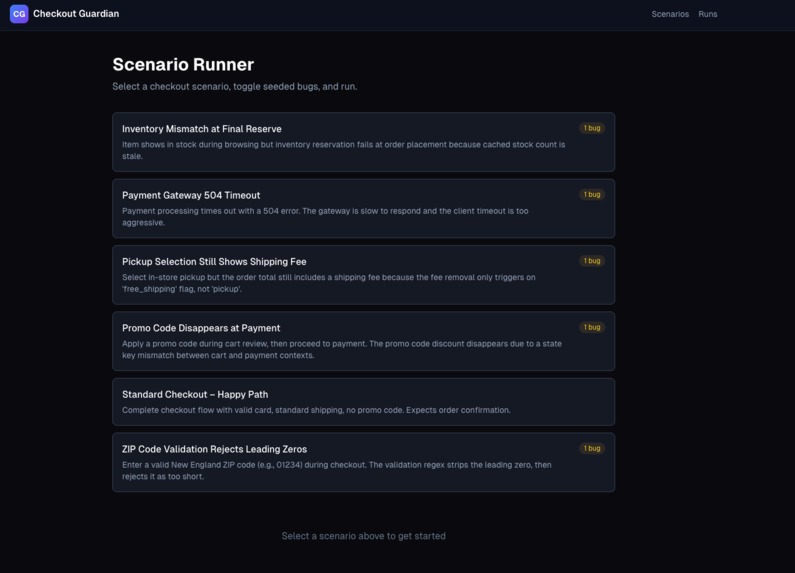Go to the Scenarios nav item

(x=670, y=14)
